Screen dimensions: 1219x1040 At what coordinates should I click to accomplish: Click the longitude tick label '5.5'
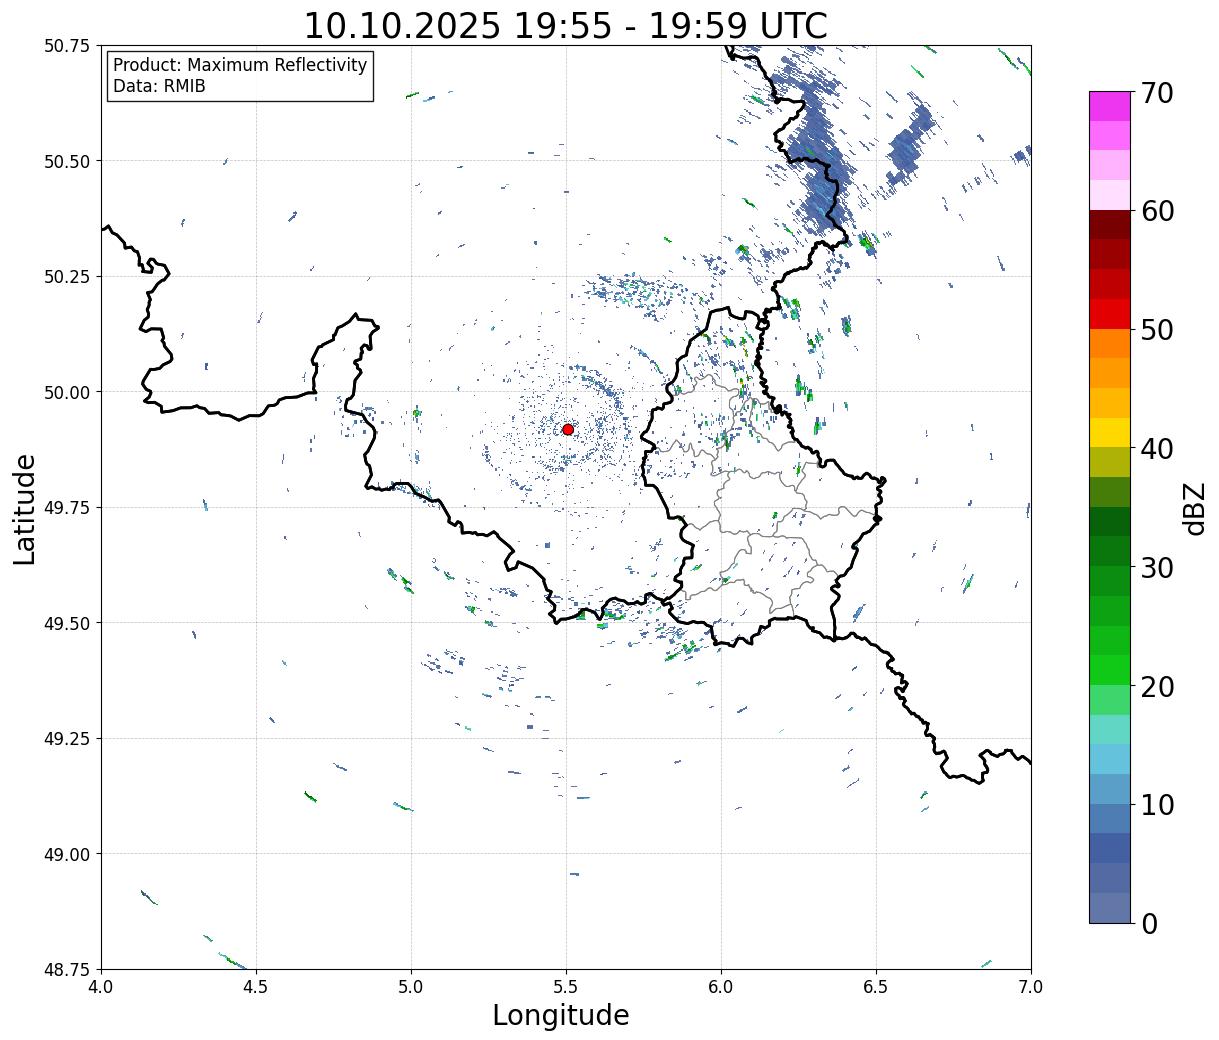click(566, 987)
